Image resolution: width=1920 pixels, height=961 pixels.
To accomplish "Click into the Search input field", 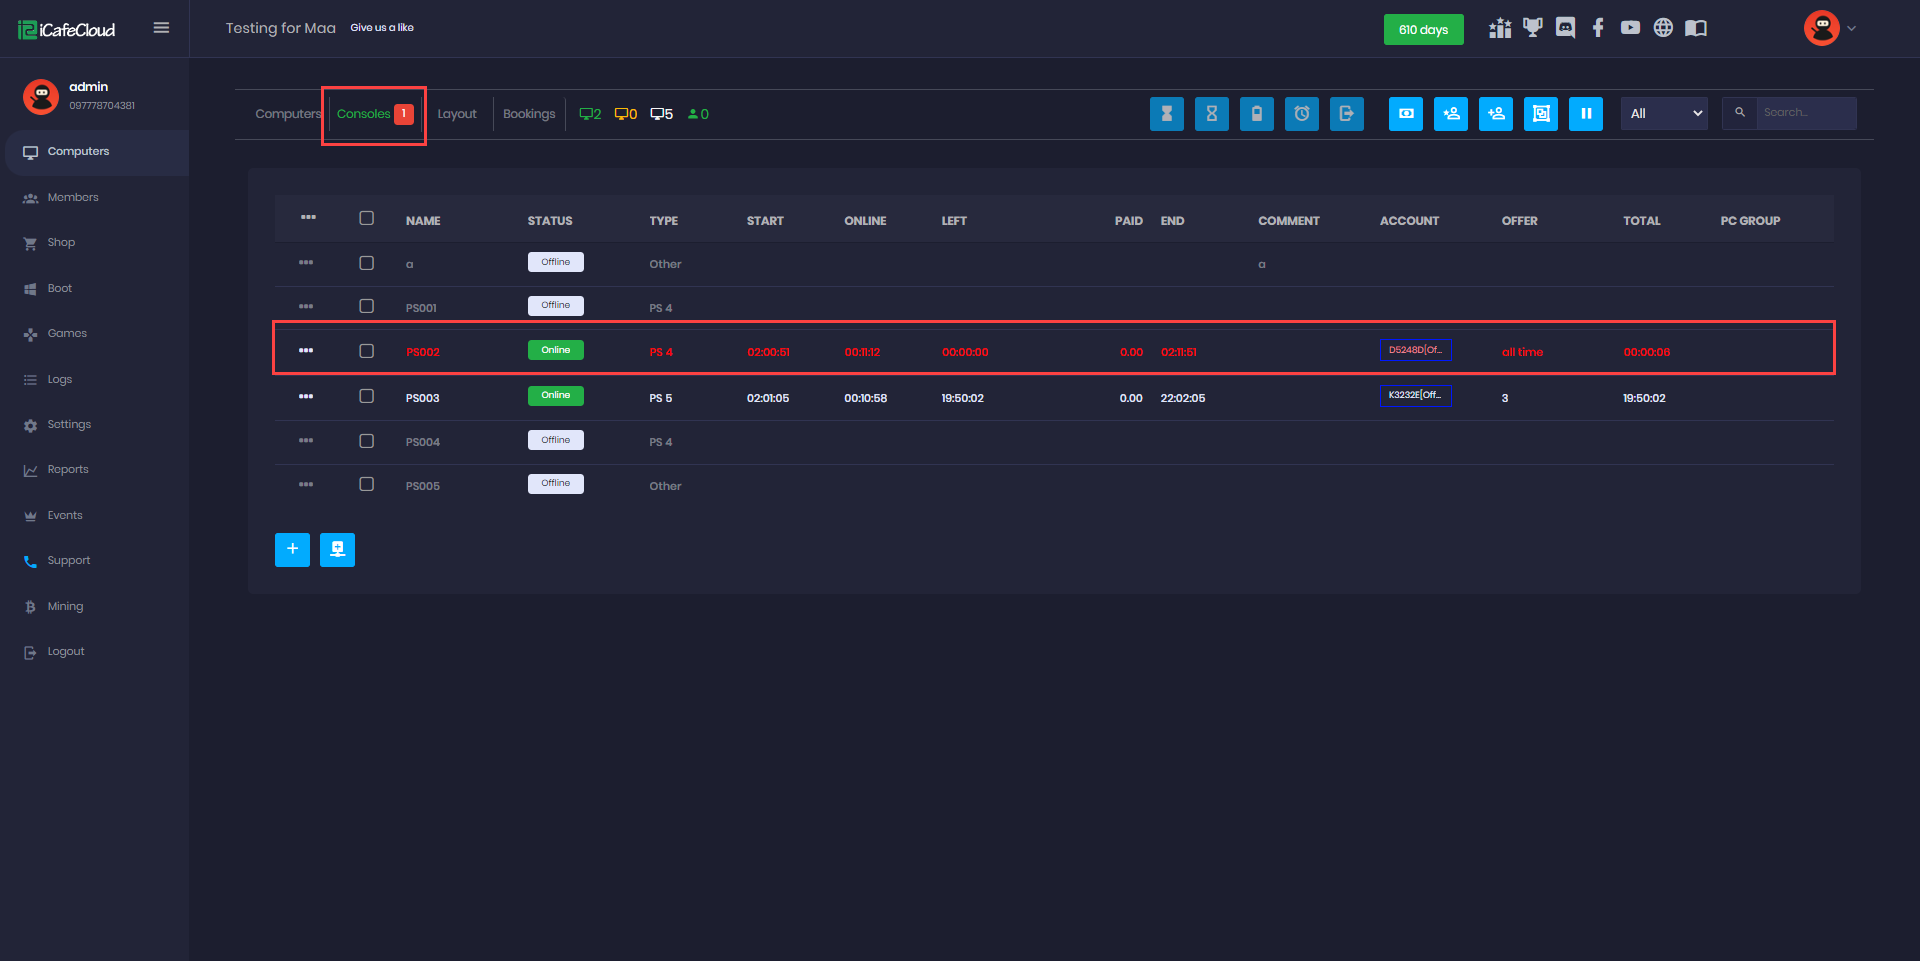I will point(1805,113).
